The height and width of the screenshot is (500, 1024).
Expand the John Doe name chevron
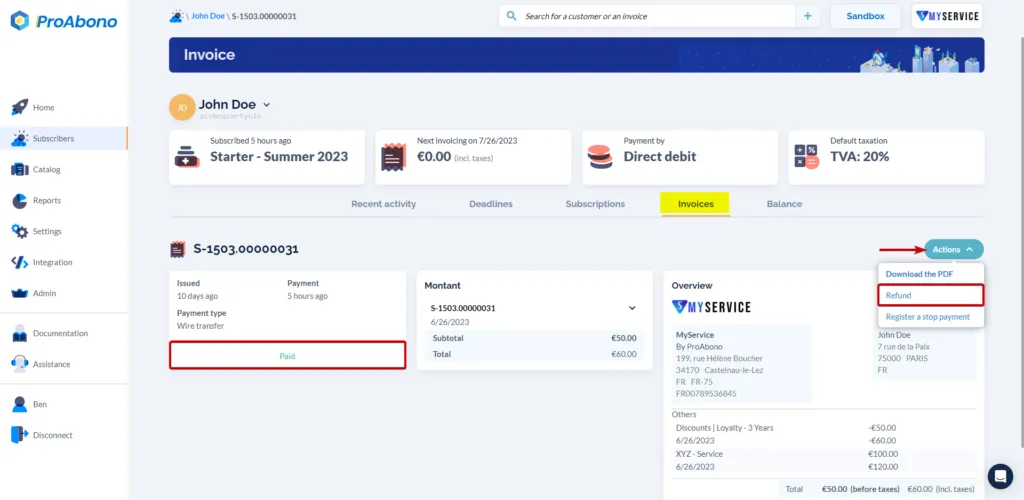point(266,104)
